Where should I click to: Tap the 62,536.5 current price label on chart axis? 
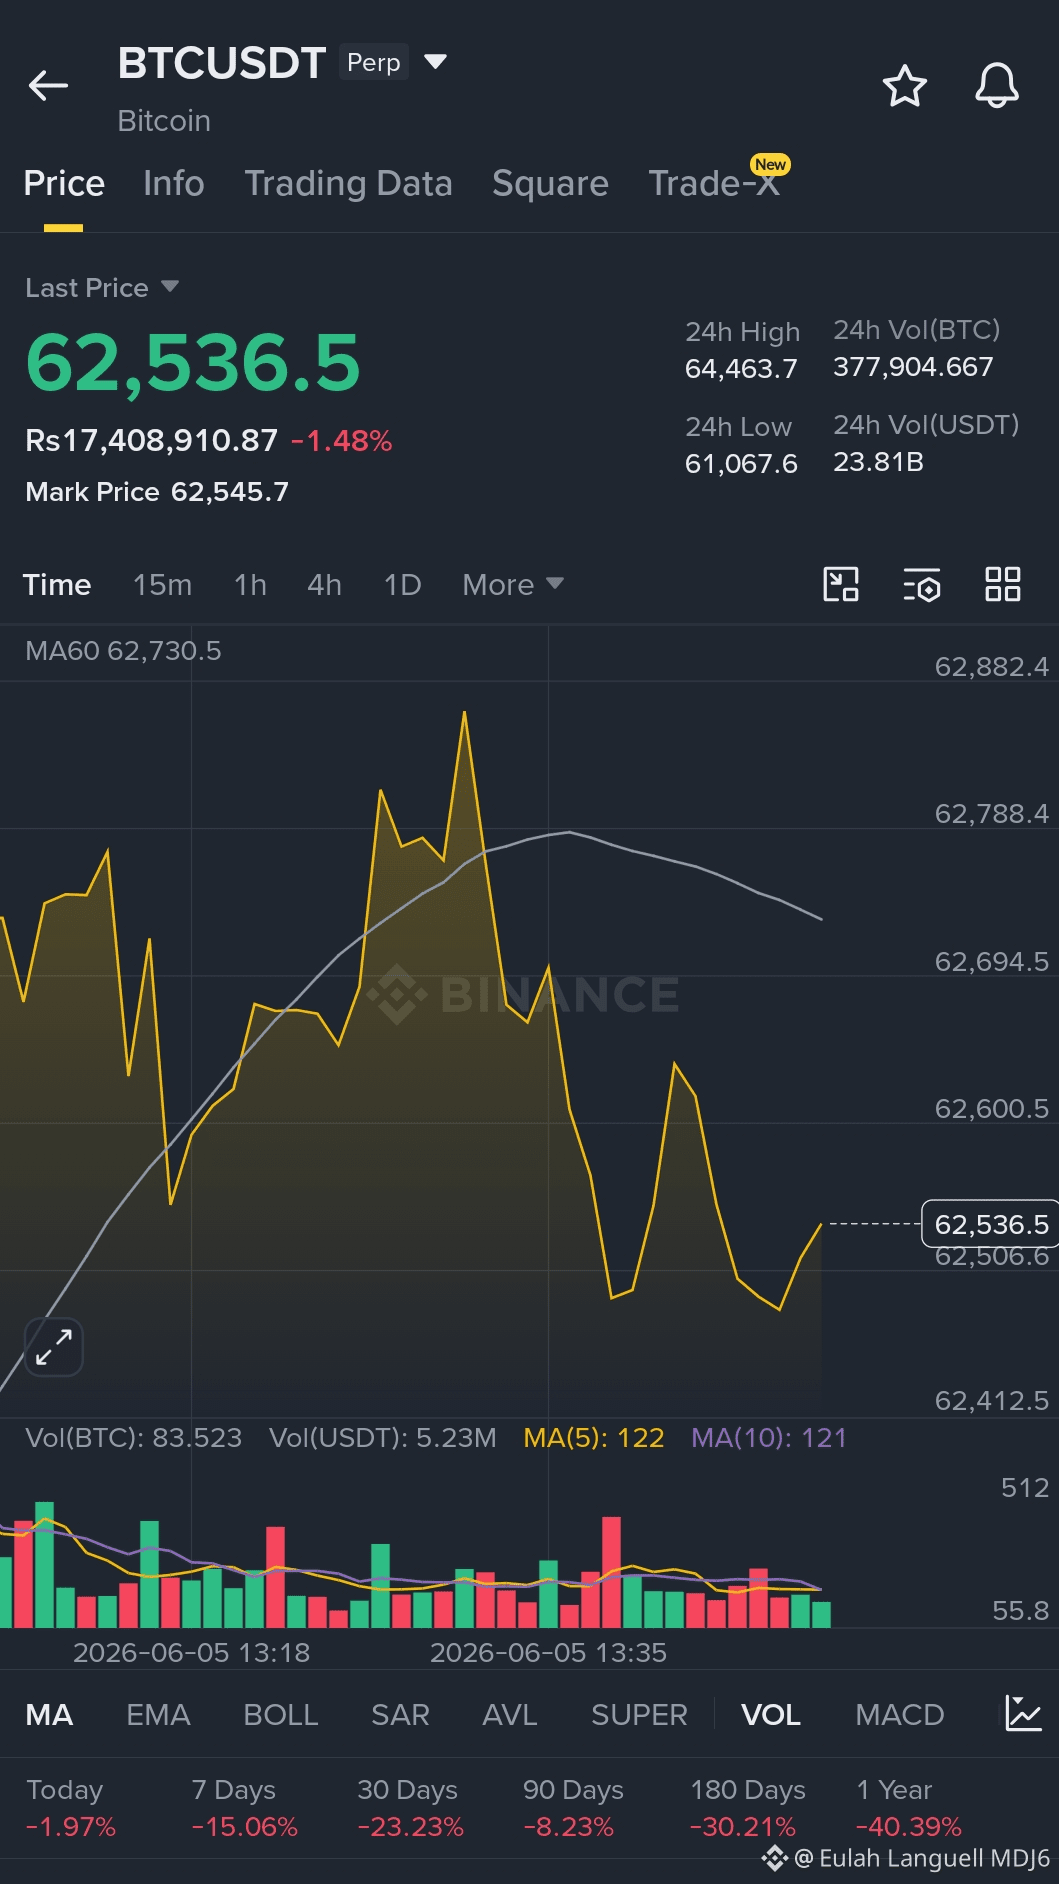(x=990, y=1224)
